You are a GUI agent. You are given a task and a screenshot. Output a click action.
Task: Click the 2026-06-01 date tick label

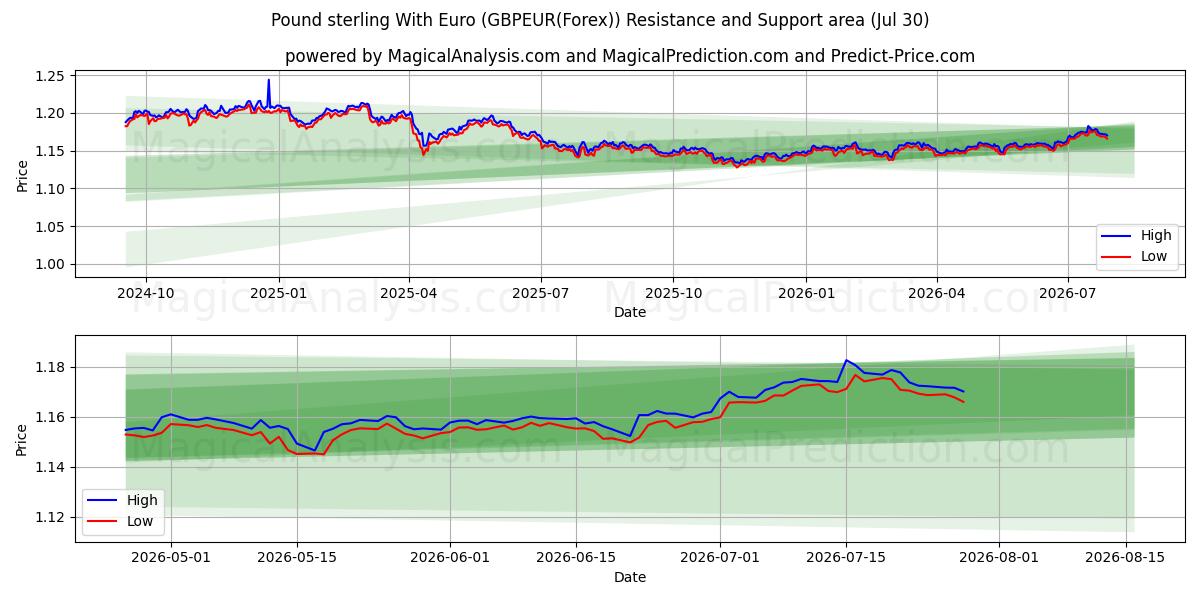450,558
